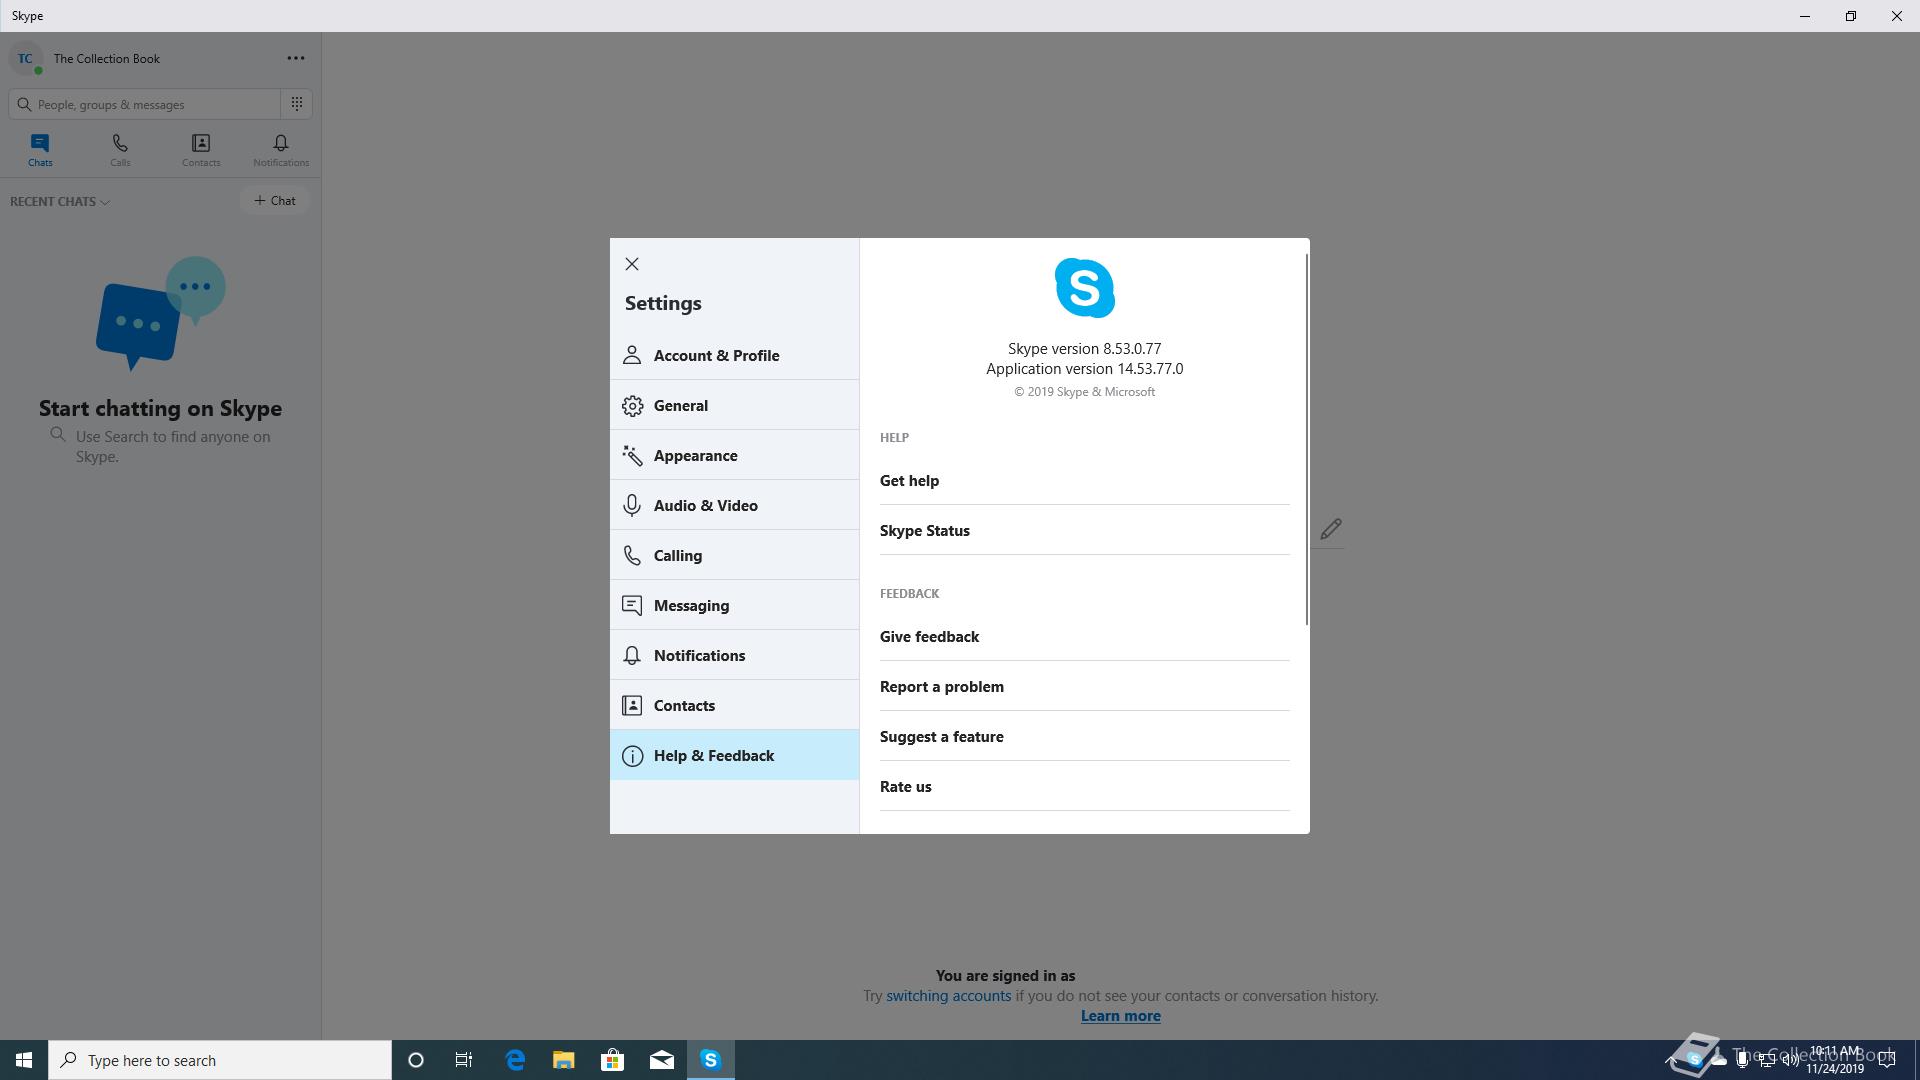Viewport: 1920px width, 1080px height.
Task: Click the pencil edit icon
Action: click(1330, 529)
